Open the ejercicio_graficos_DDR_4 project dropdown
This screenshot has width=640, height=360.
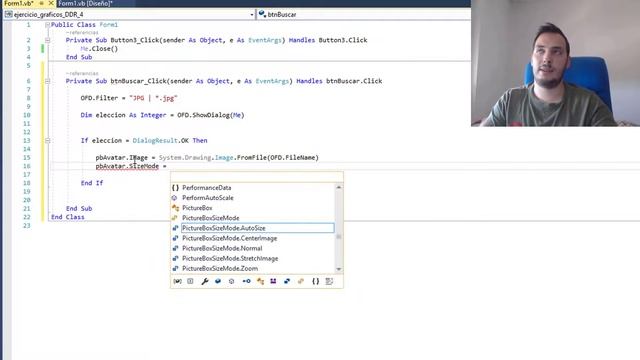(x=252, y=15)
